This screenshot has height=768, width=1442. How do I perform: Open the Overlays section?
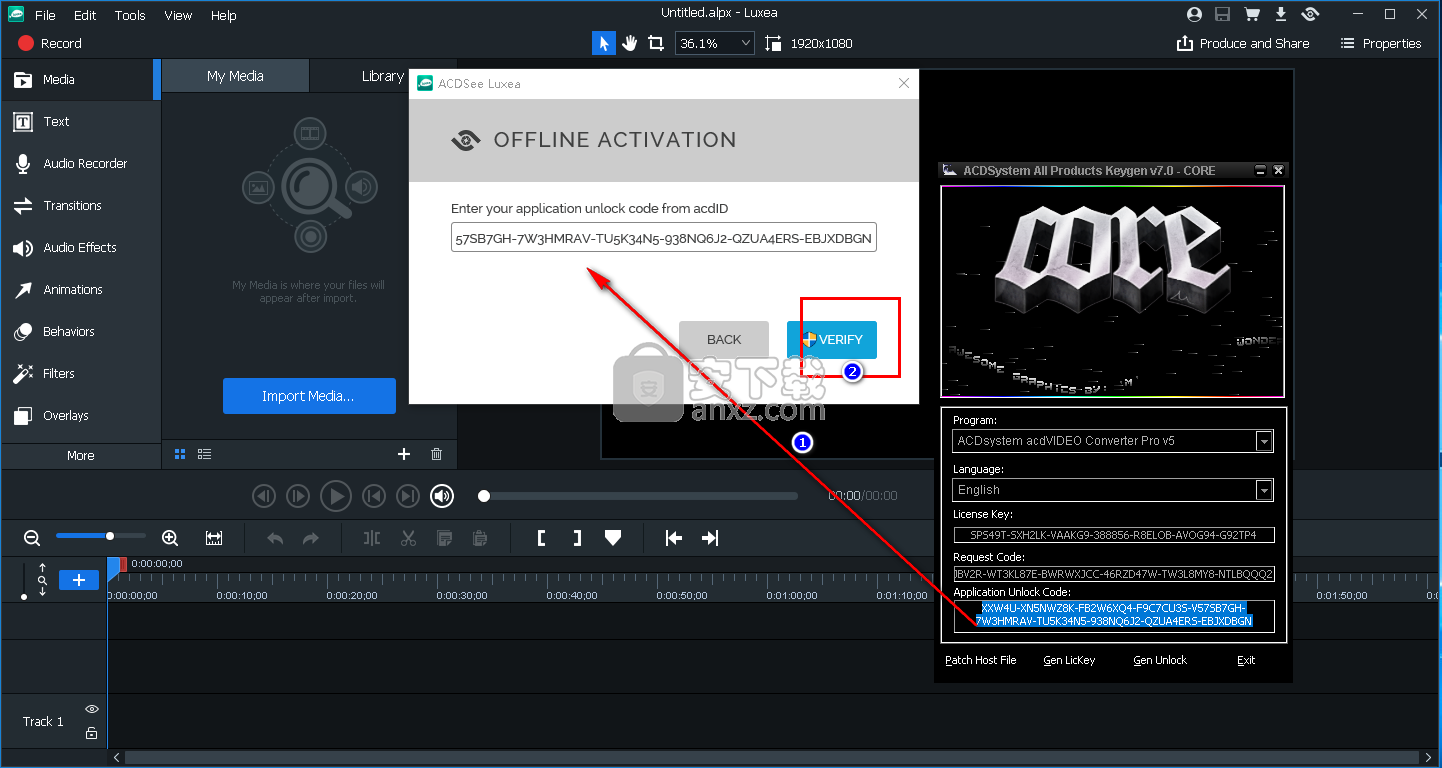coord(80,415)
